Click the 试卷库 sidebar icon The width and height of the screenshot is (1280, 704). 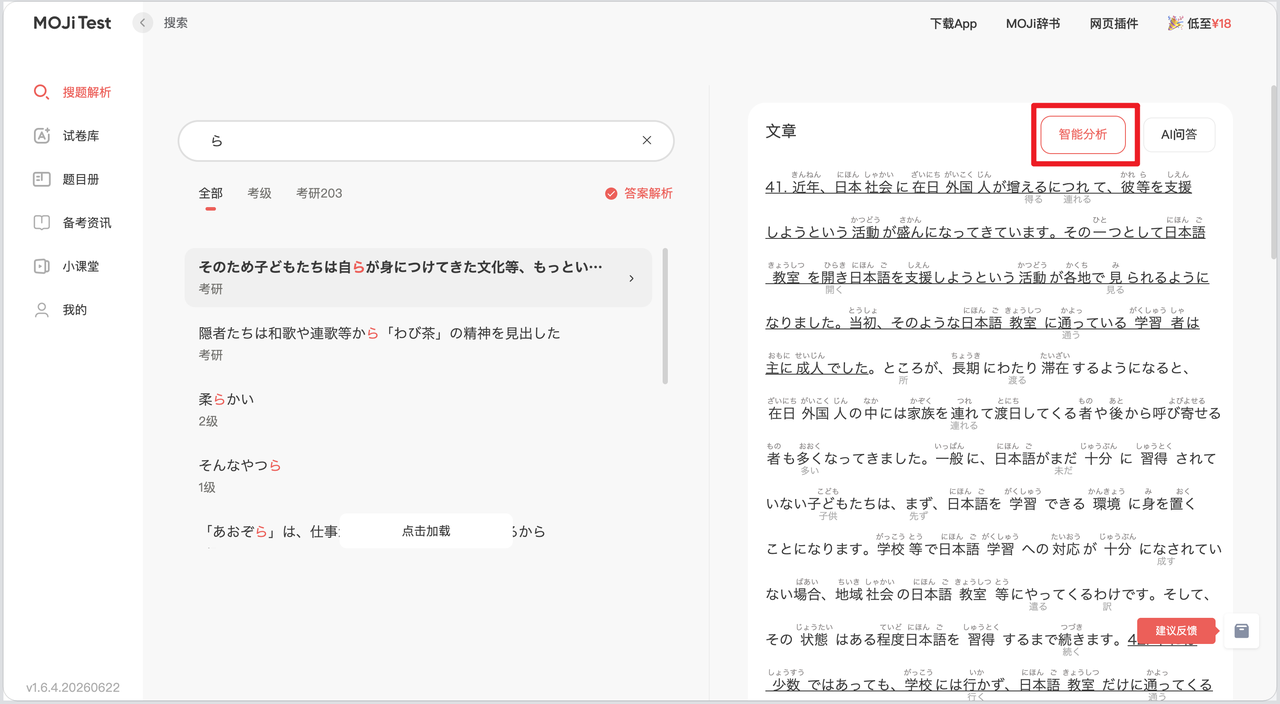click(41, 136)
